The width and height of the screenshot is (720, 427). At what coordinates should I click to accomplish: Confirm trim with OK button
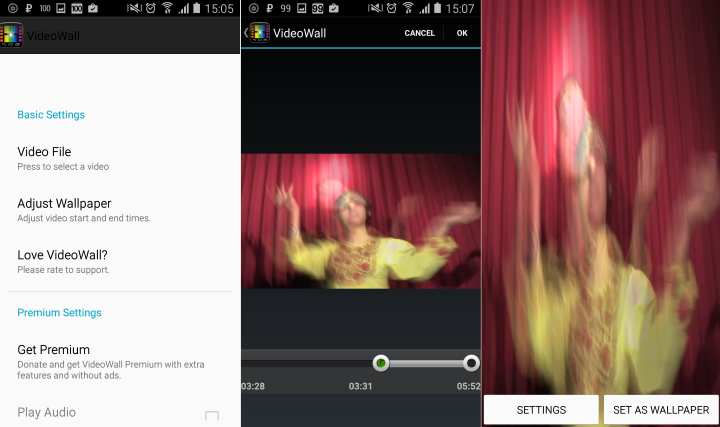point(462,33)
